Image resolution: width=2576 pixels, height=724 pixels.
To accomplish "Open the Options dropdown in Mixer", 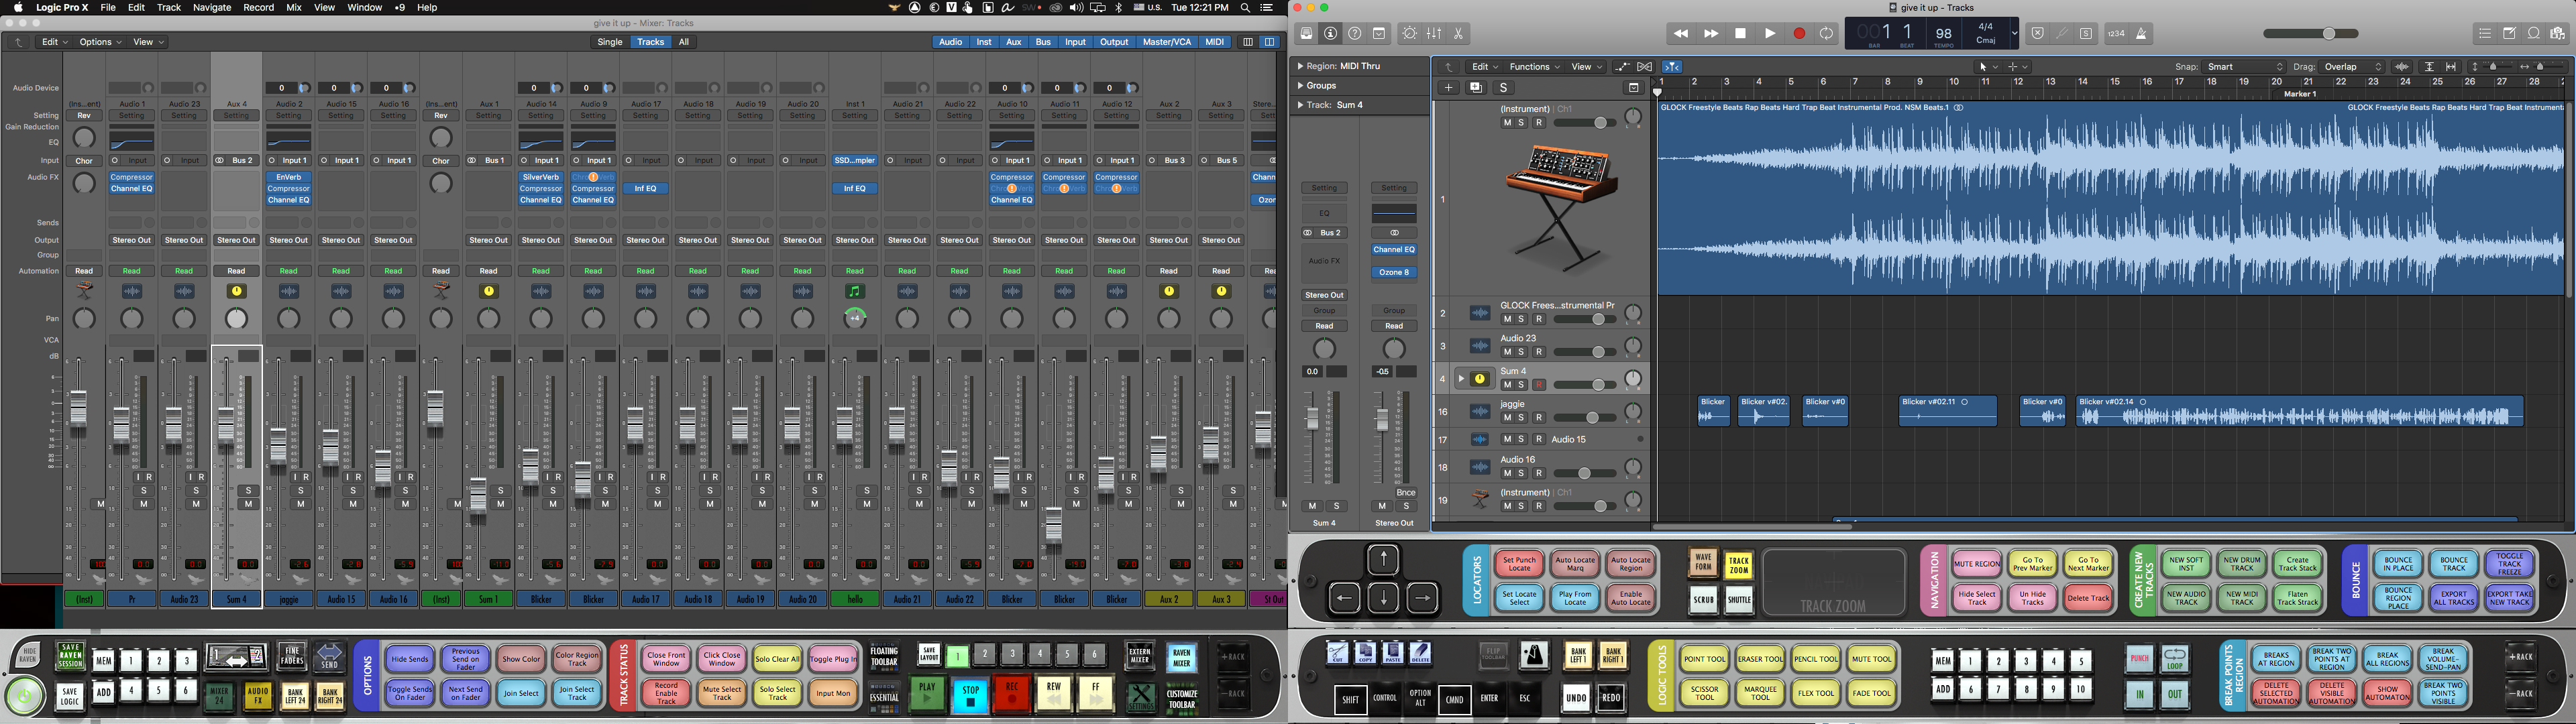I will click(100, 42).
